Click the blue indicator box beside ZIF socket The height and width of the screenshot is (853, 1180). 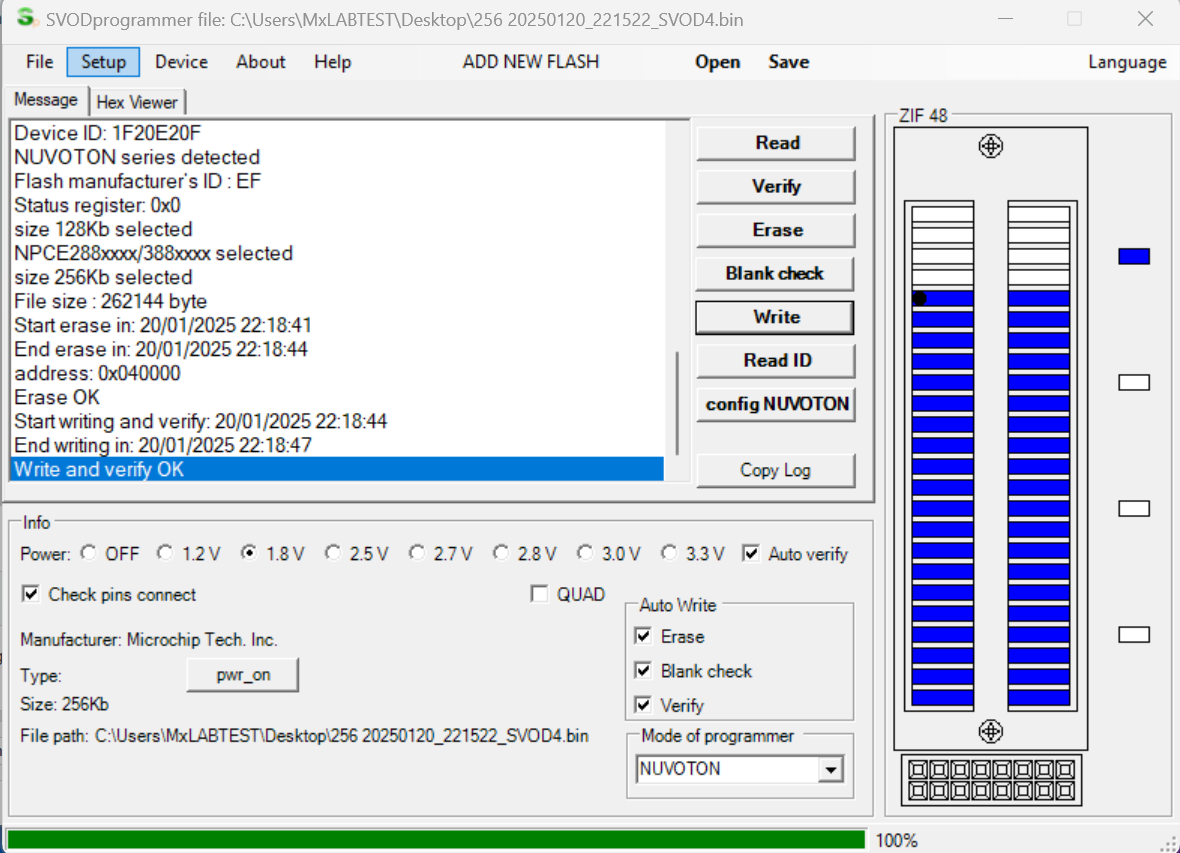tap(1133, 256)
